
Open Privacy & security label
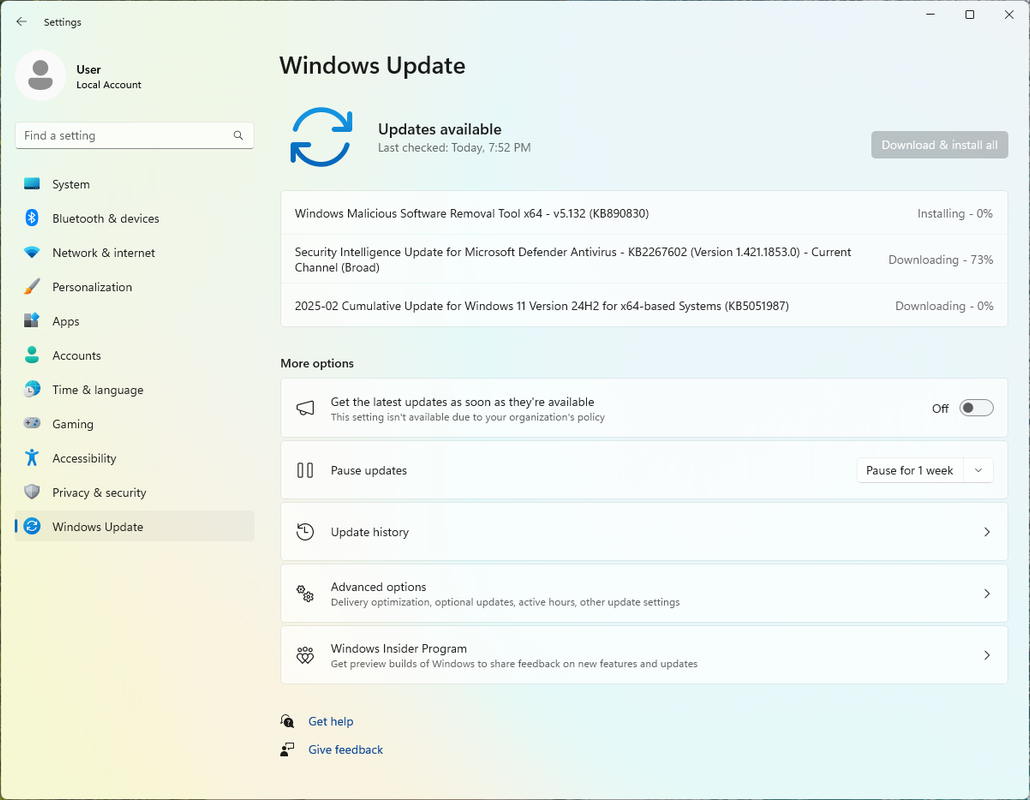click(x=99, y=493)
